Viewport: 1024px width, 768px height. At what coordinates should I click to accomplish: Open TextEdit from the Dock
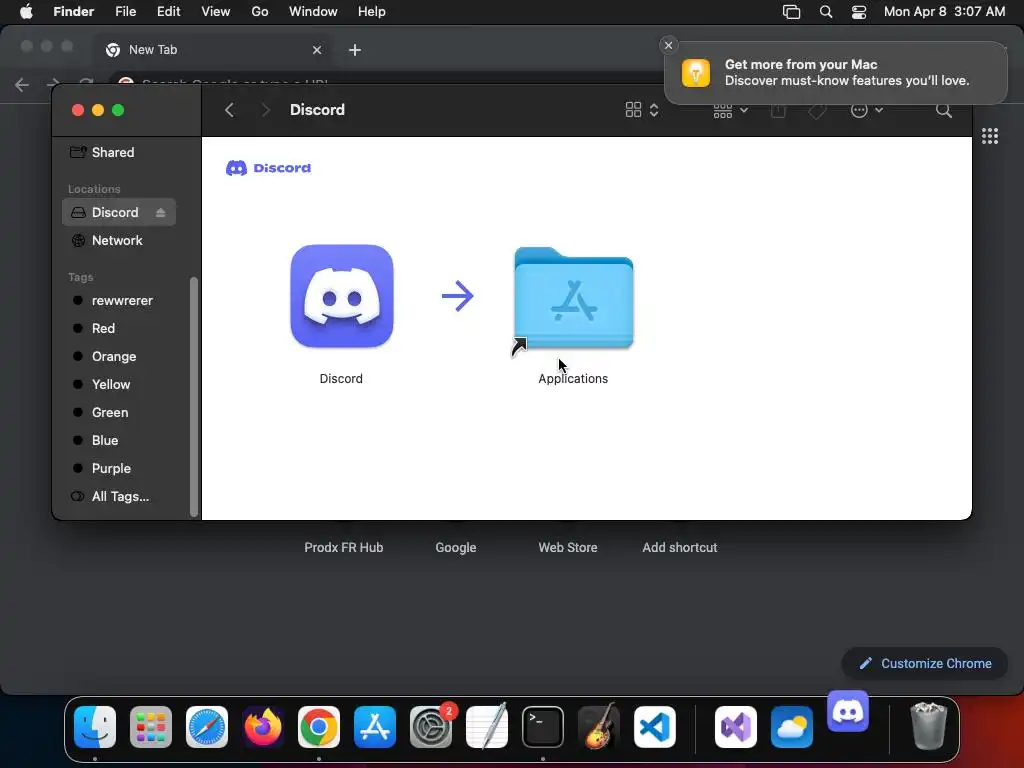pos(487,727)
